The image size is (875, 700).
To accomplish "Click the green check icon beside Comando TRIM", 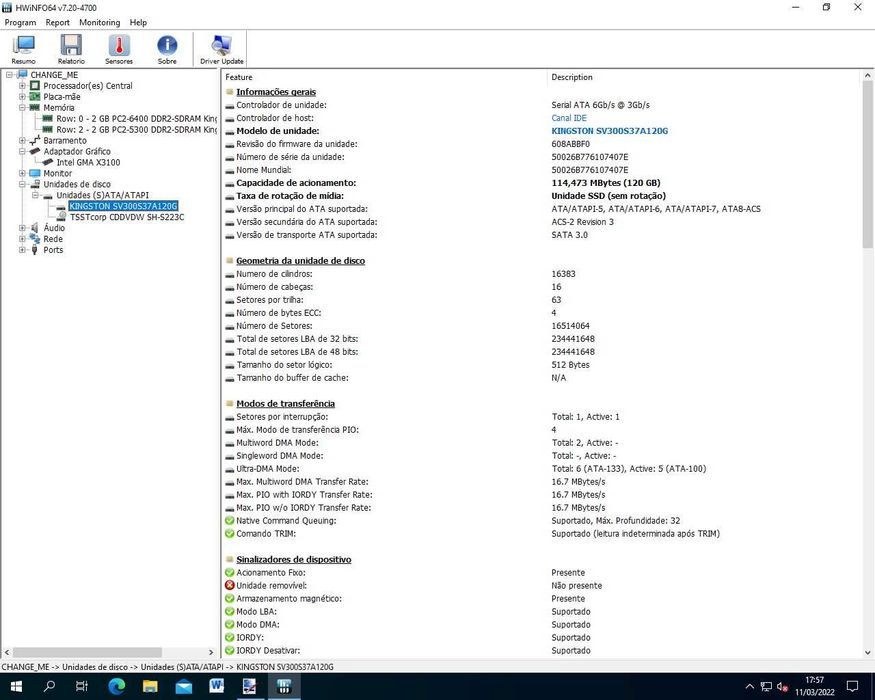I will 229,534.
